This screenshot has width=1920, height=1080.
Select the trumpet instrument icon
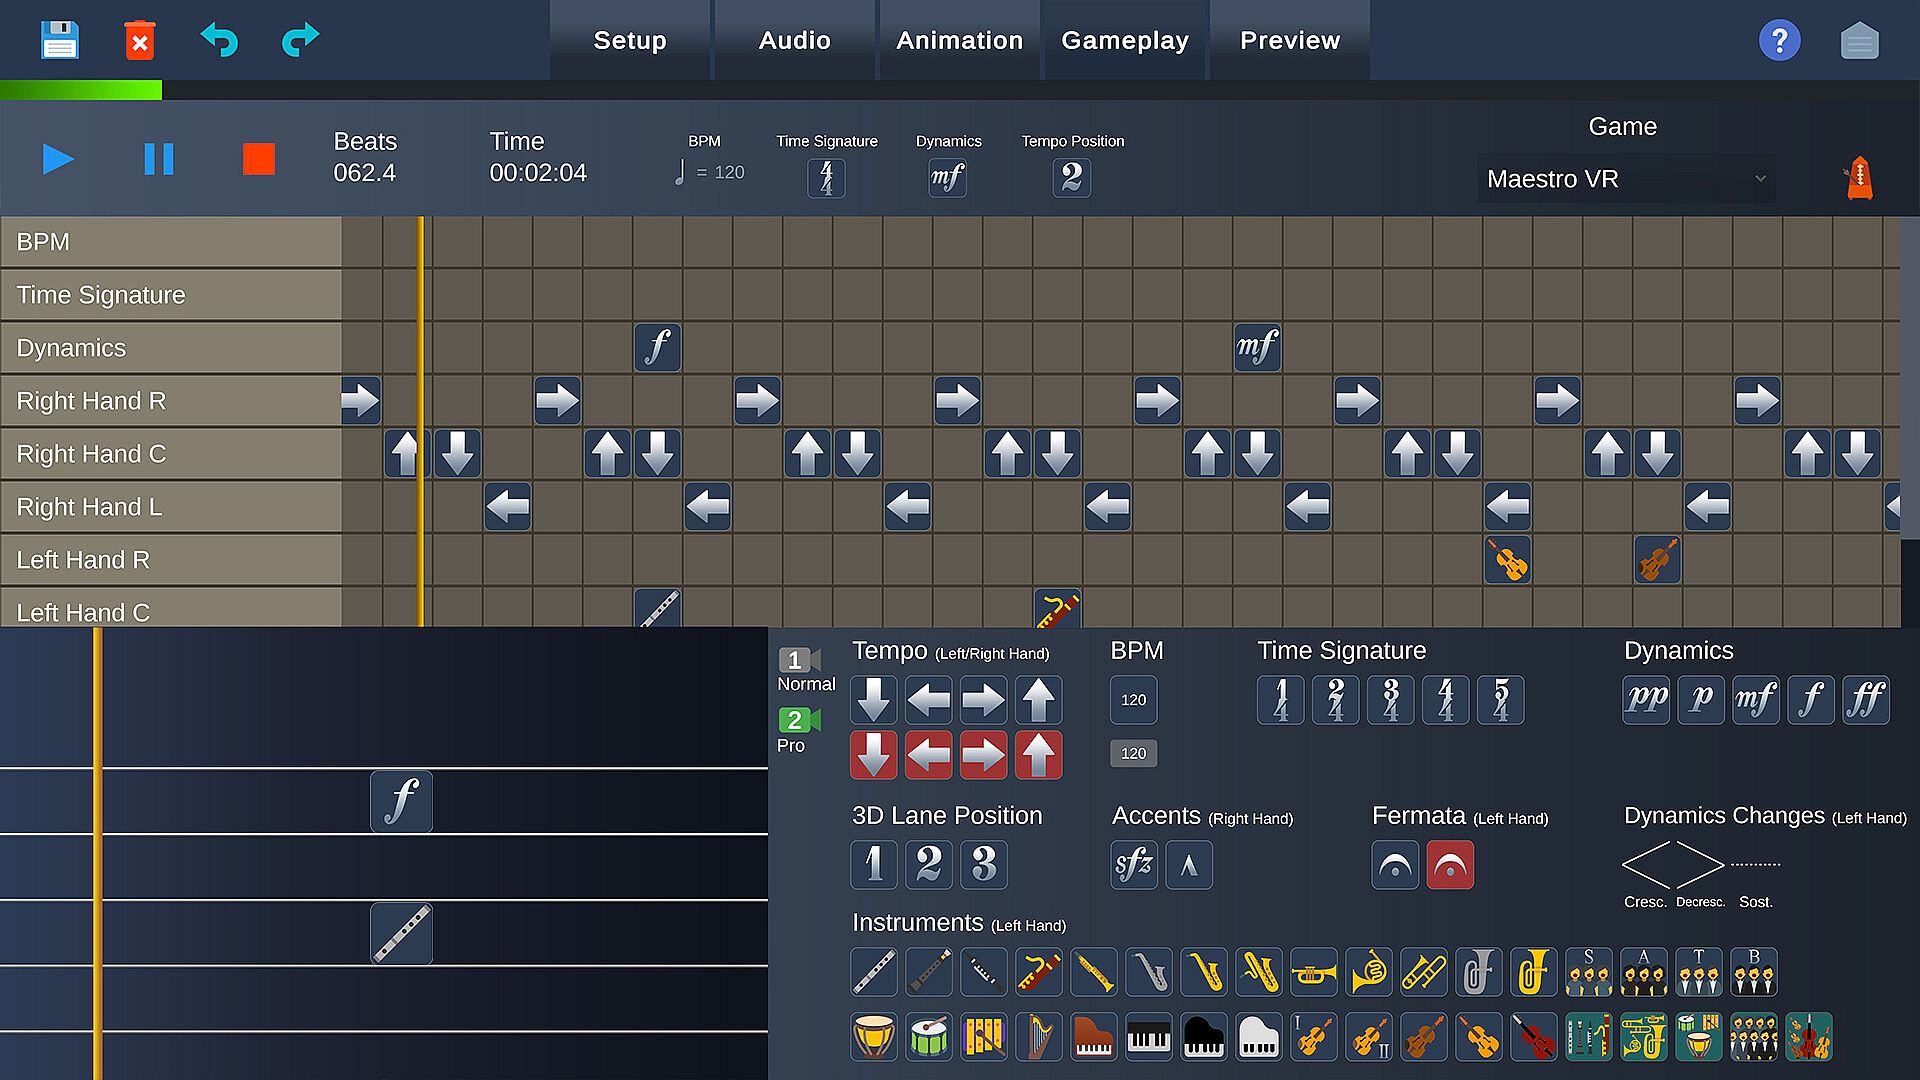1313,972
